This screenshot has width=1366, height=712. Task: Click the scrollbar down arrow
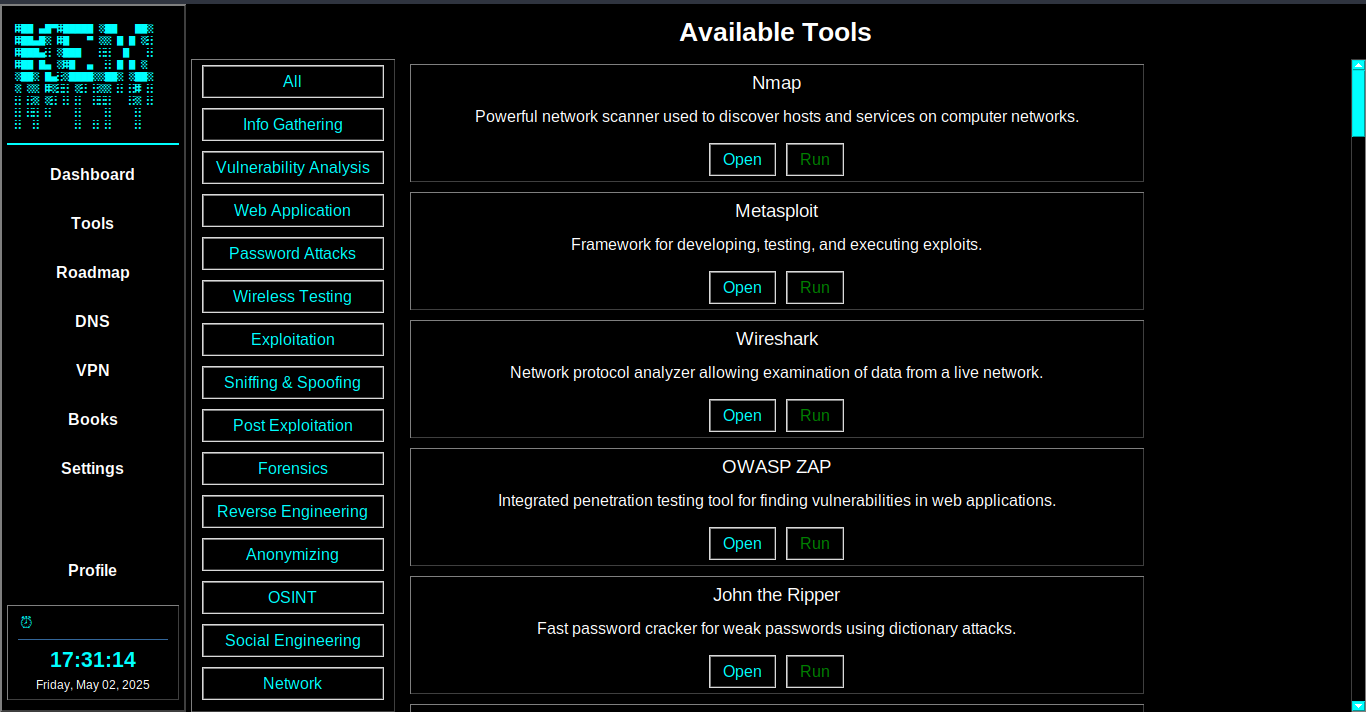(1358, 705)
